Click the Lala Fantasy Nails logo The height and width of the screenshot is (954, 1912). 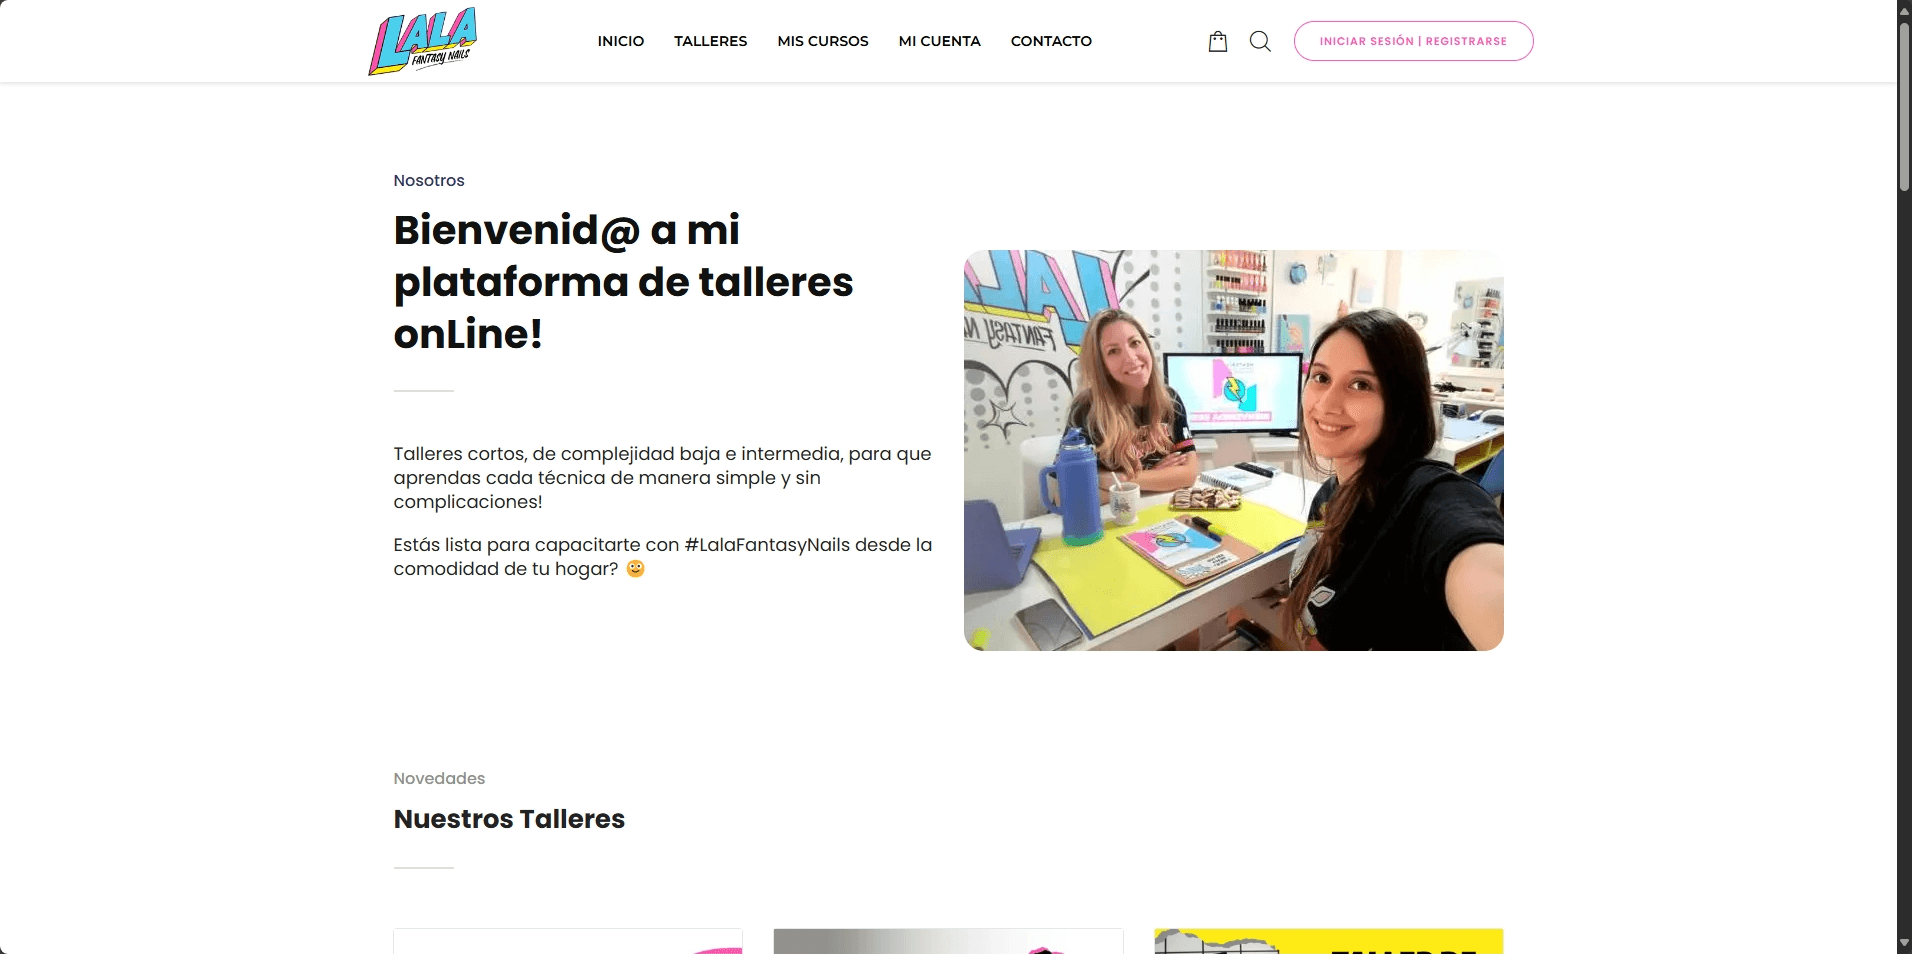pos(423,41)
